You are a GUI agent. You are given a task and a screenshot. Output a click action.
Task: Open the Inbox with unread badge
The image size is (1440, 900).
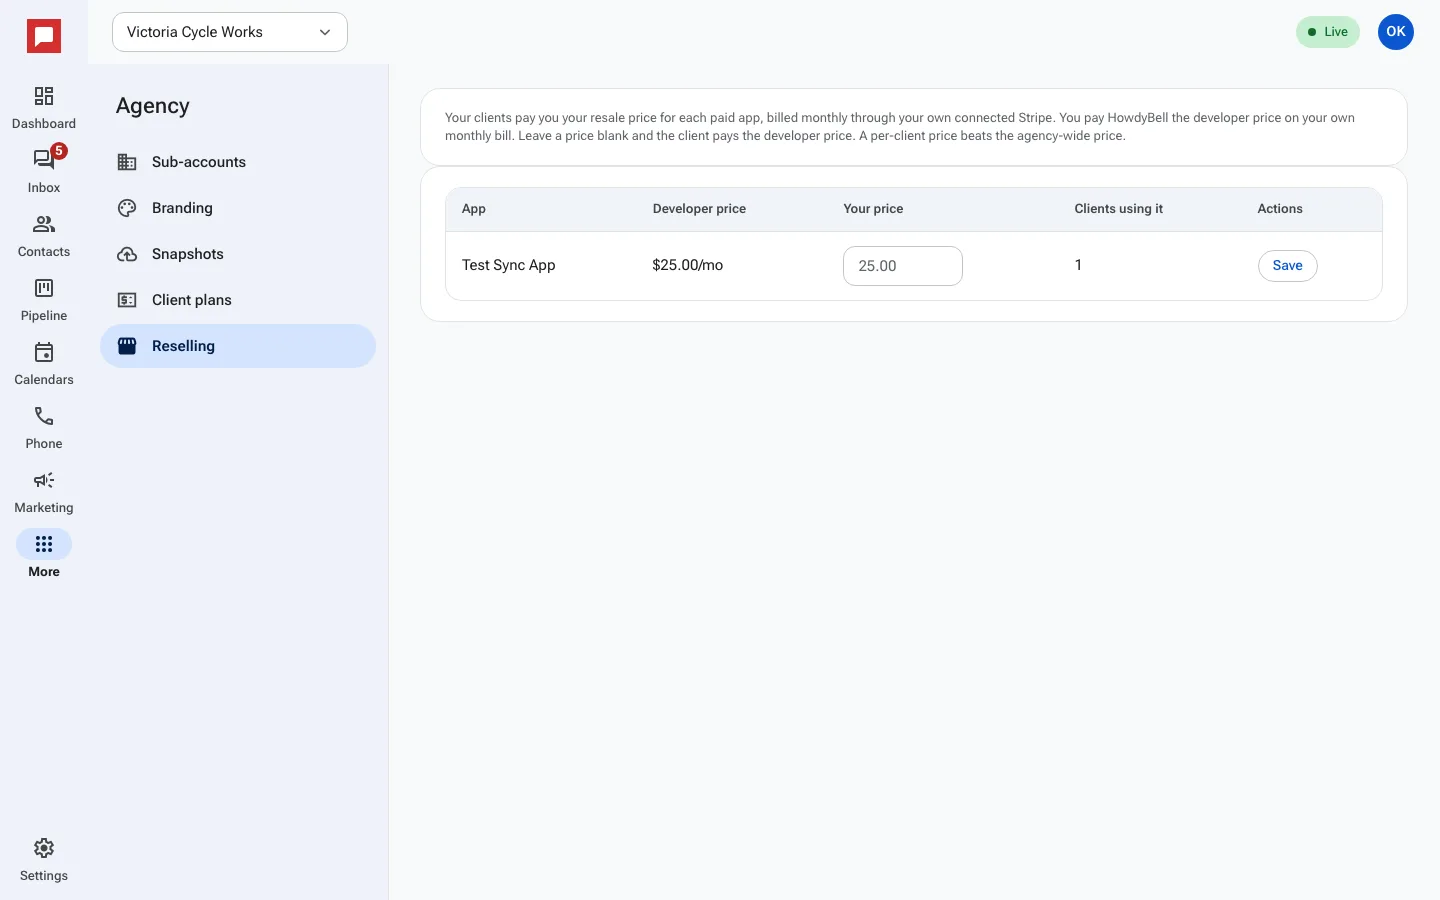(x=44, y=159)
